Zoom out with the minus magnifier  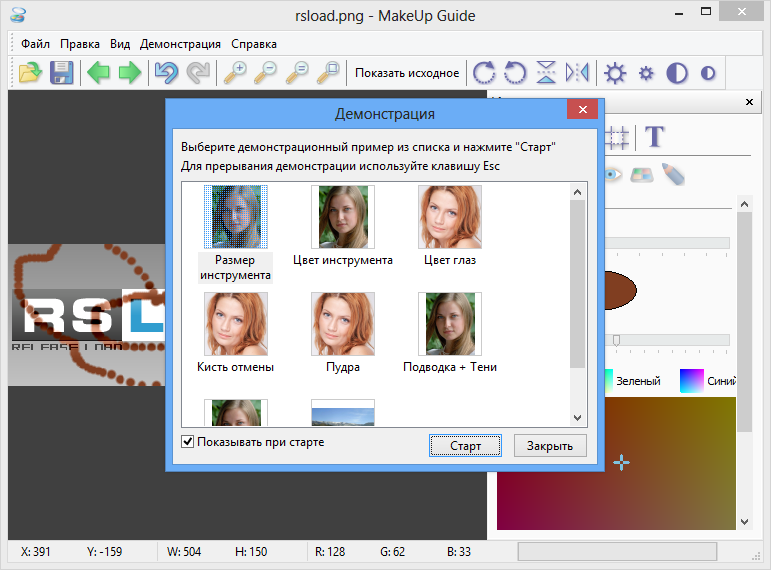pyautogui.click(x=266, y=73)
